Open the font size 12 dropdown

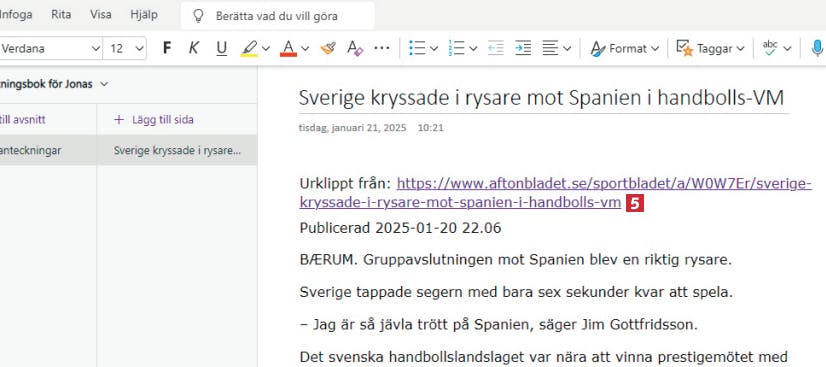[125, 48]
